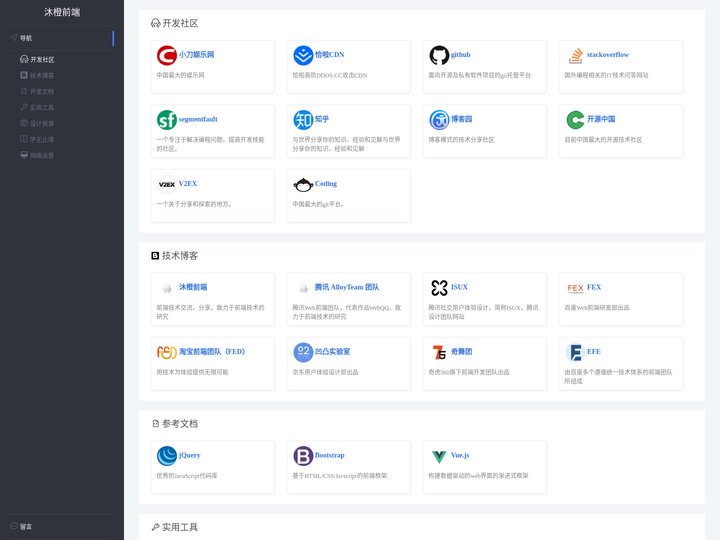Click the blue 恰啦CDN logo icon
Screen dimensions: 720x540
303,56
